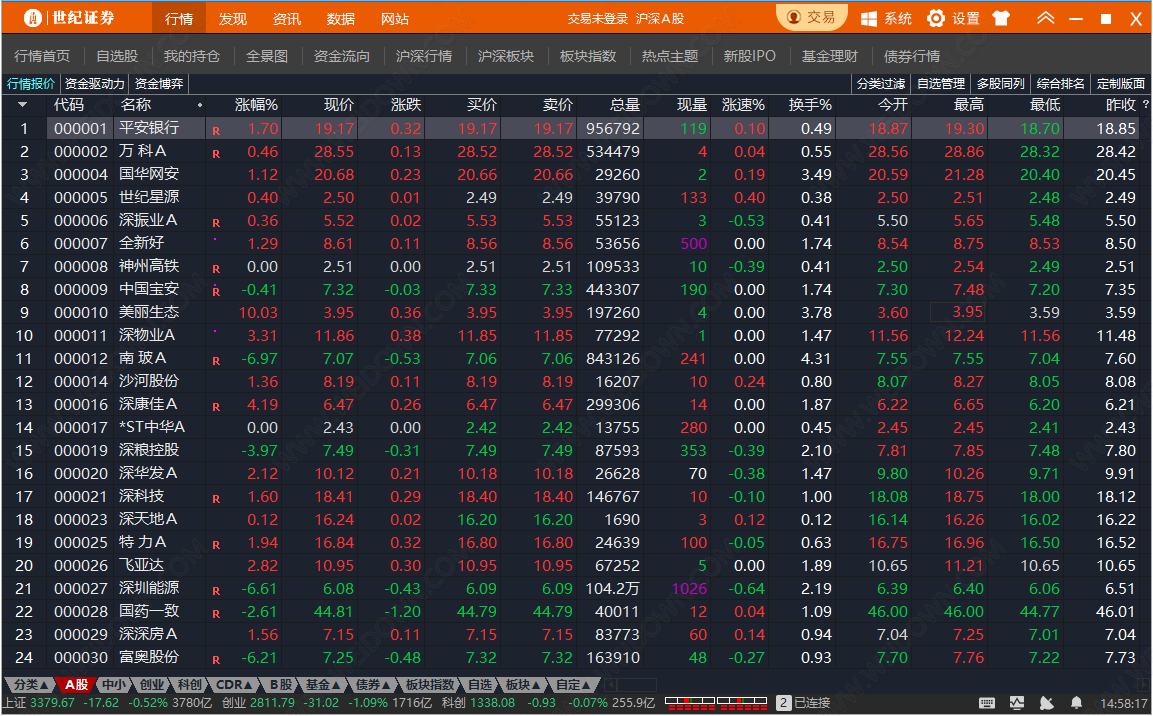Screen dimensions: 1153x716
Task: Select the 资金博弈 view tab
Action: pos(159,84)
